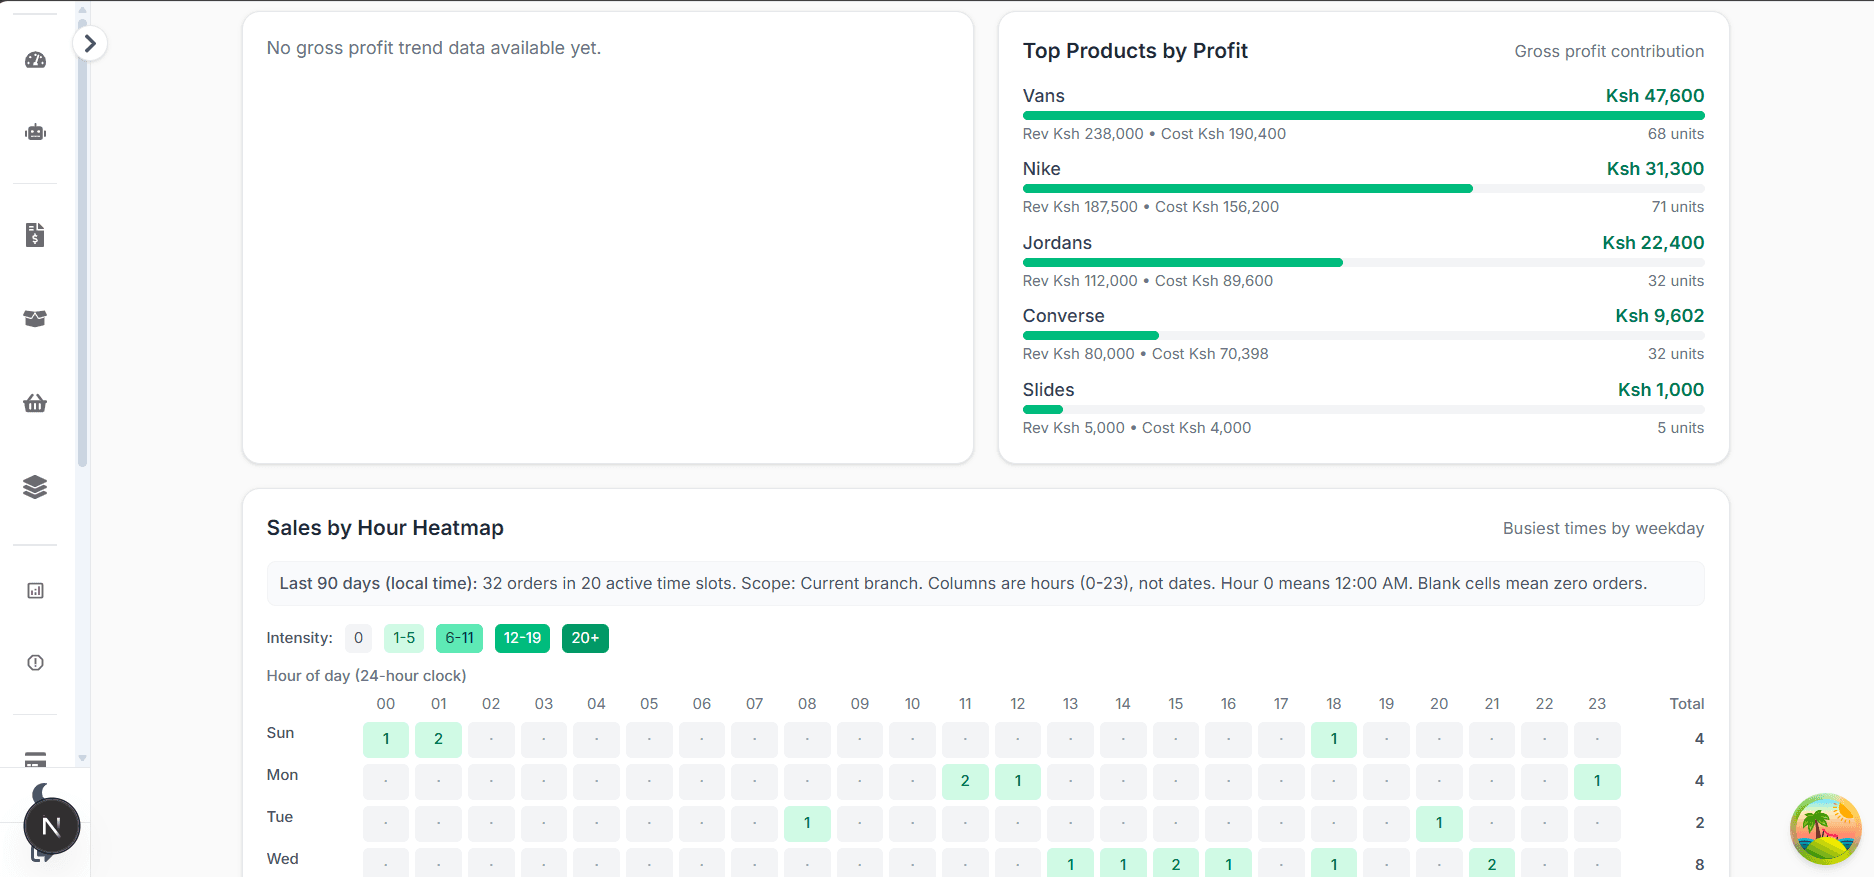Click the 'Sales by Hour Heatmap' heading

click(385, 528)
